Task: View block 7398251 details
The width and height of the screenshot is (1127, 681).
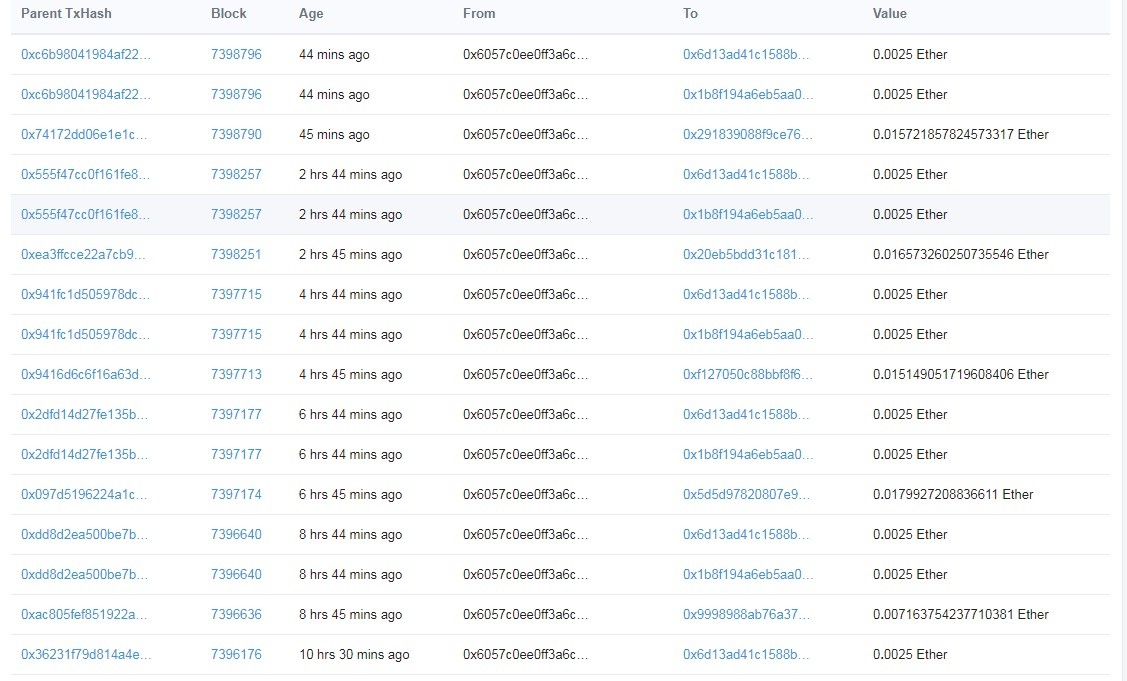Action: [x=236, y=255]
